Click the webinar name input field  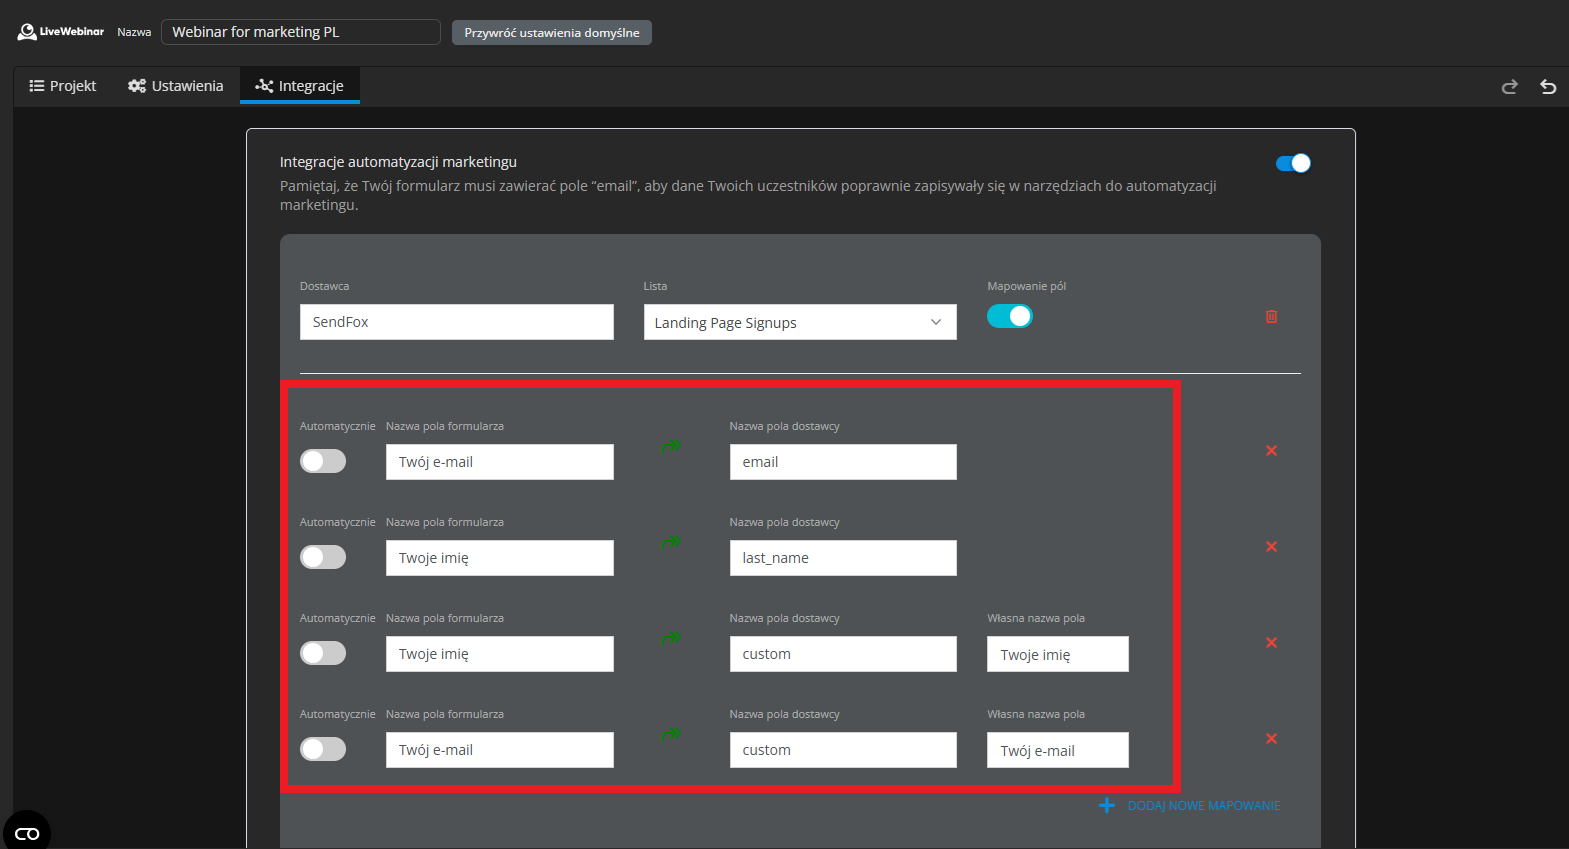pyautogui.click(x=300, y=32)
